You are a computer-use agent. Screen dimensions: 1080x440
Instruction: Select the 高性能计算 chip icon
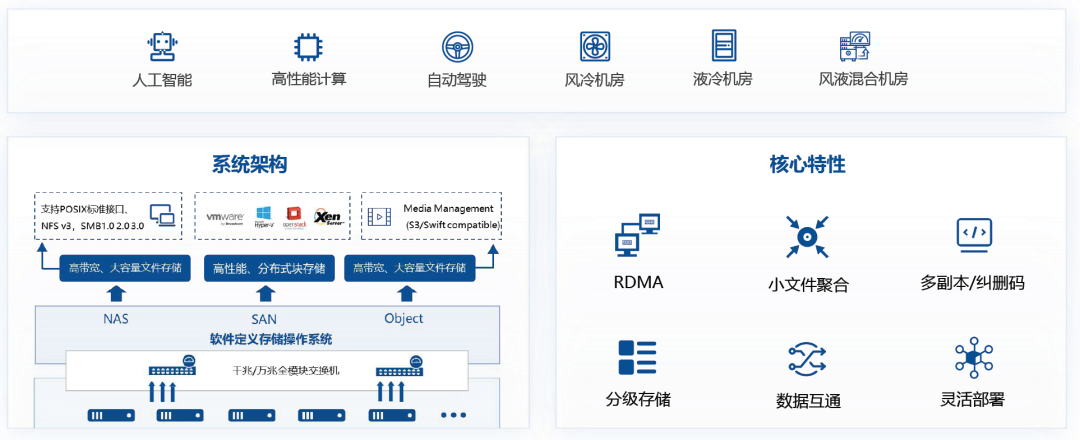[x=309, y=47]
